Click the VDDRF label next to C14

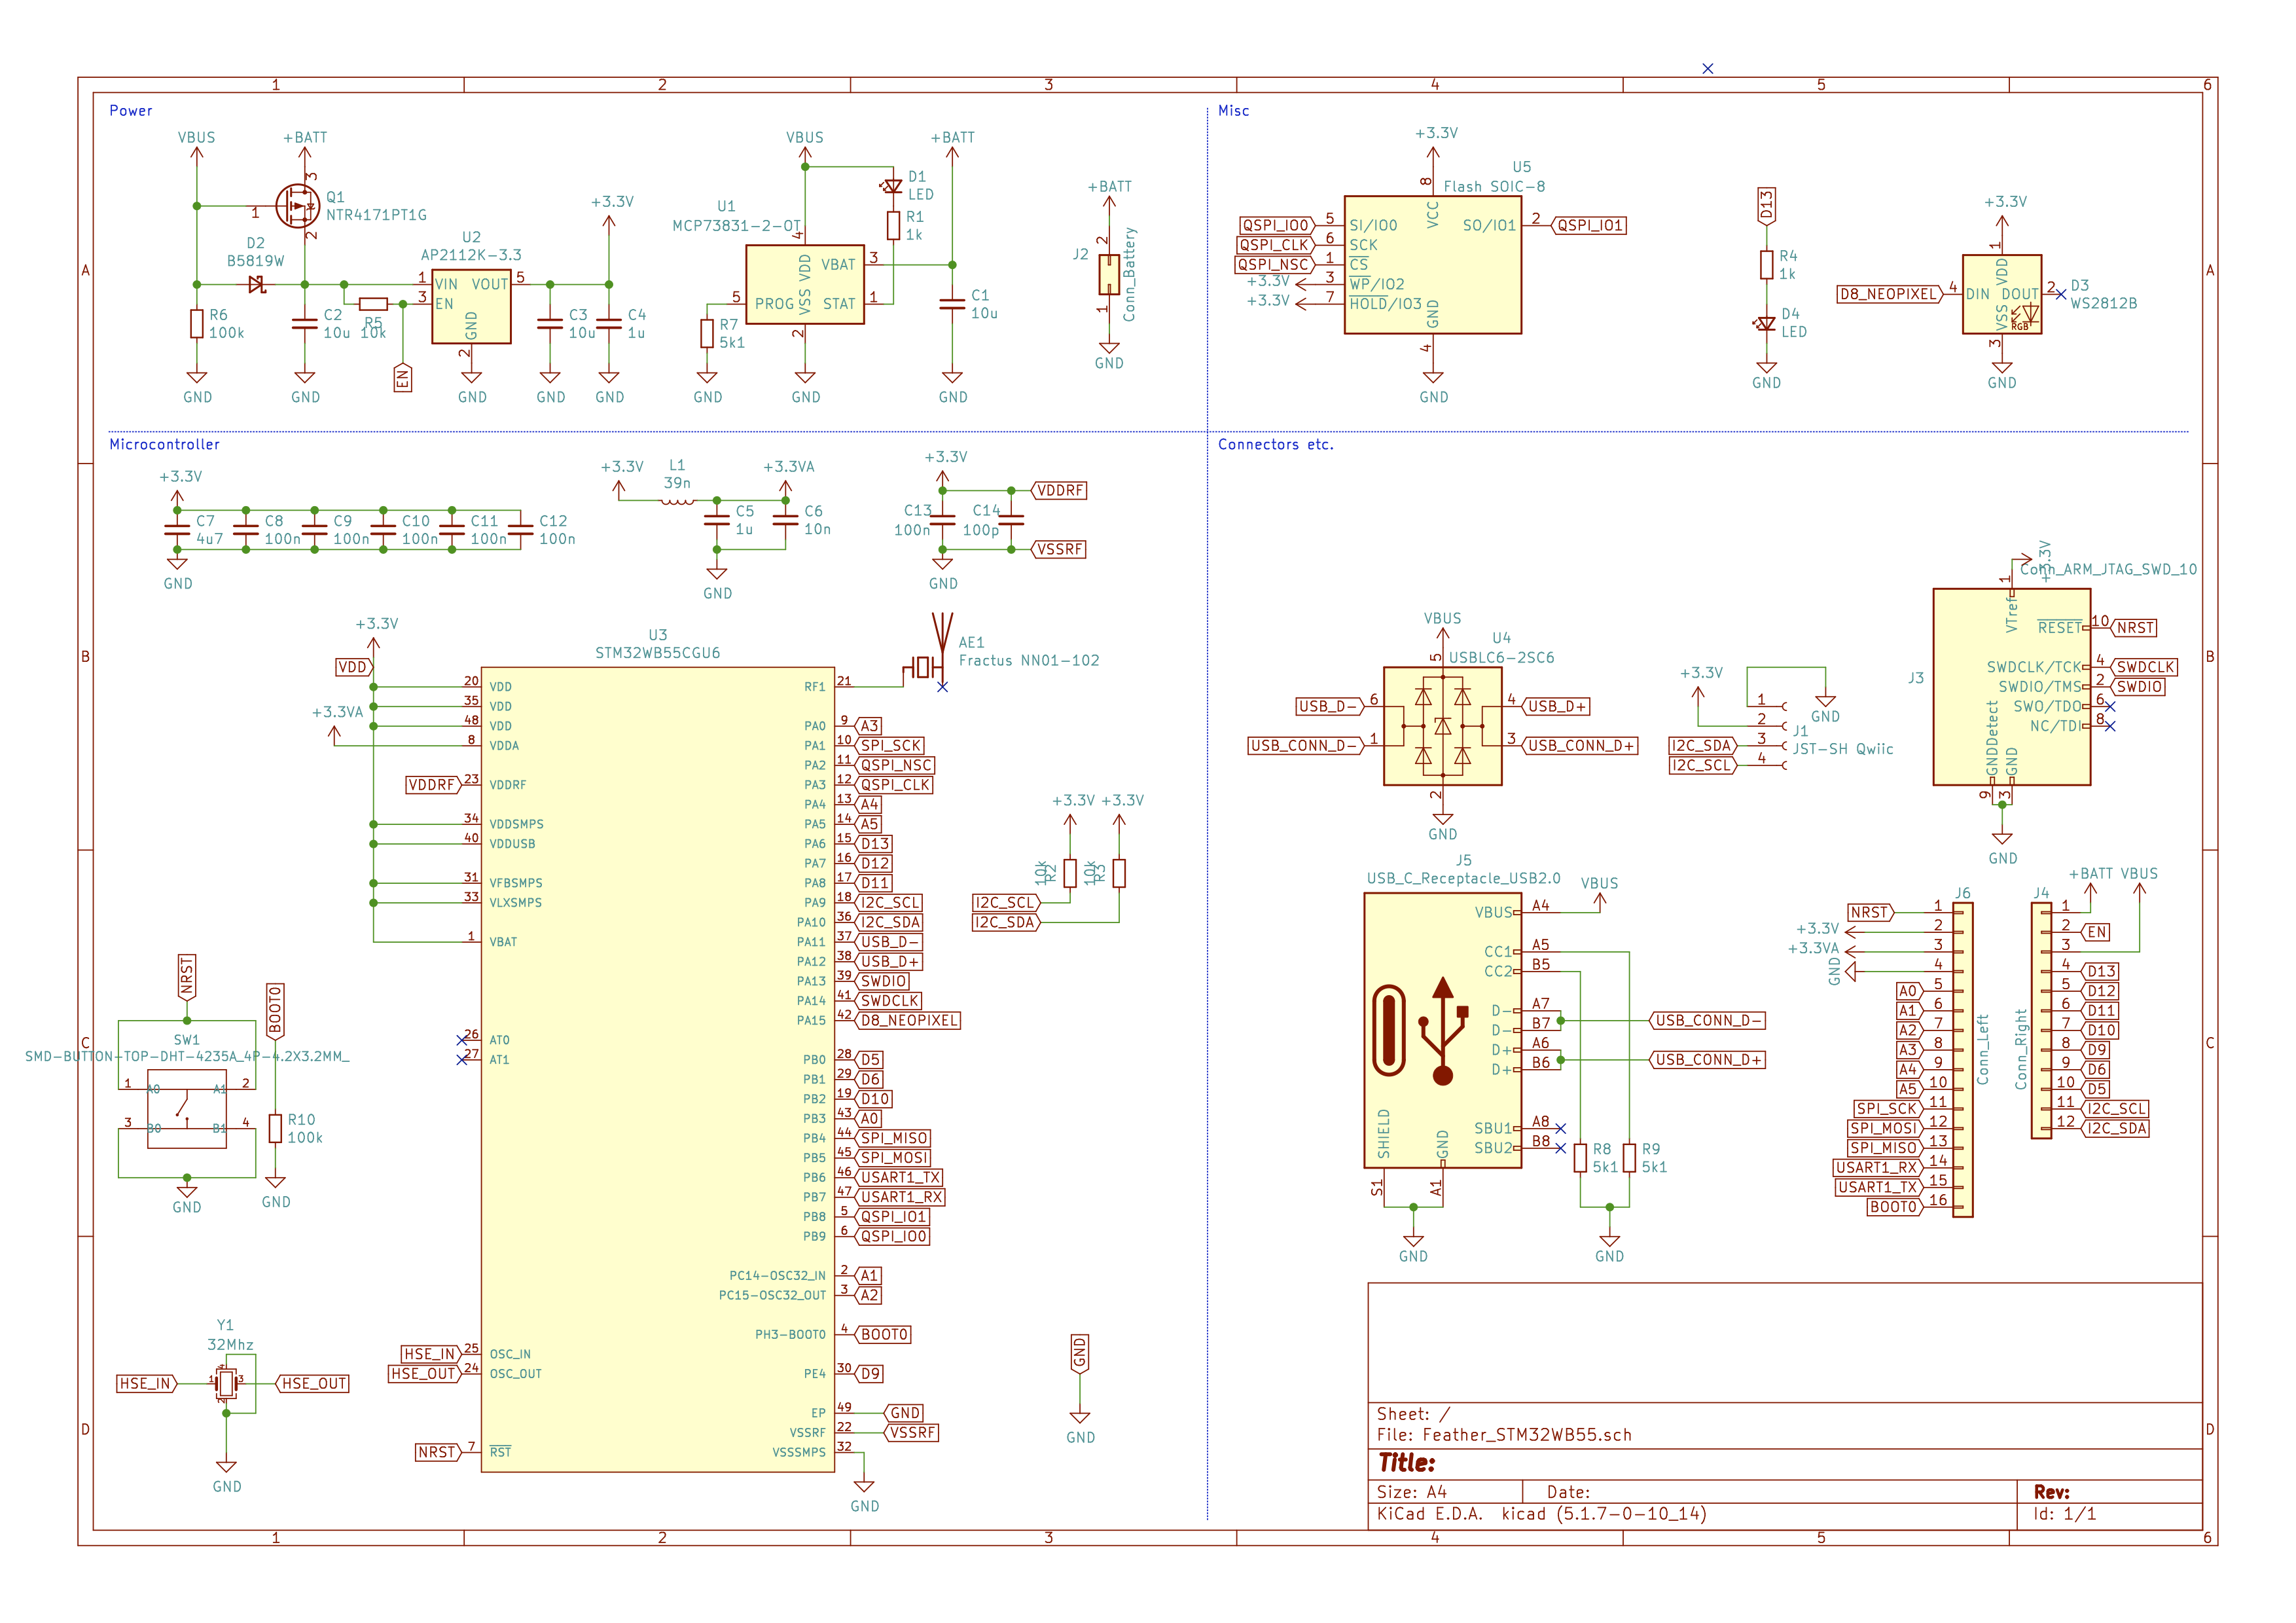pos(1059,490)
